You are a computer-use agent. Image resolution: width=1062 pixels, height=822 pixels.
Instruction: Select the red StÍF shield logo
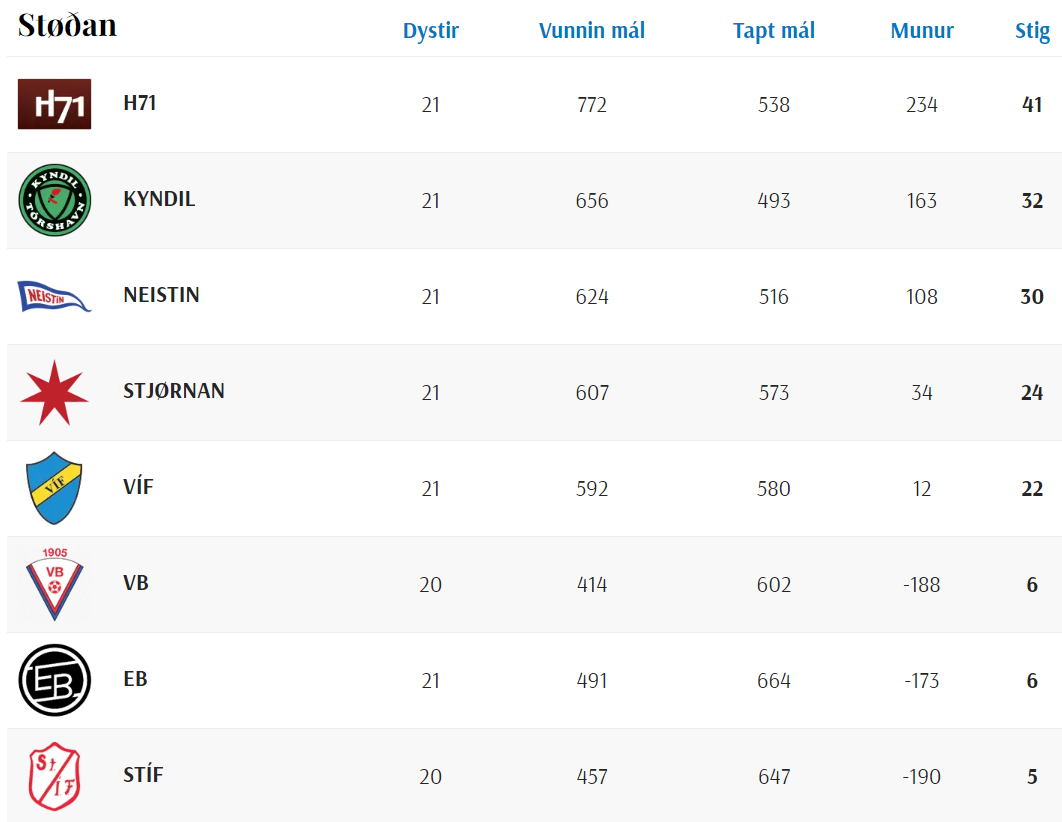[54, 777]
